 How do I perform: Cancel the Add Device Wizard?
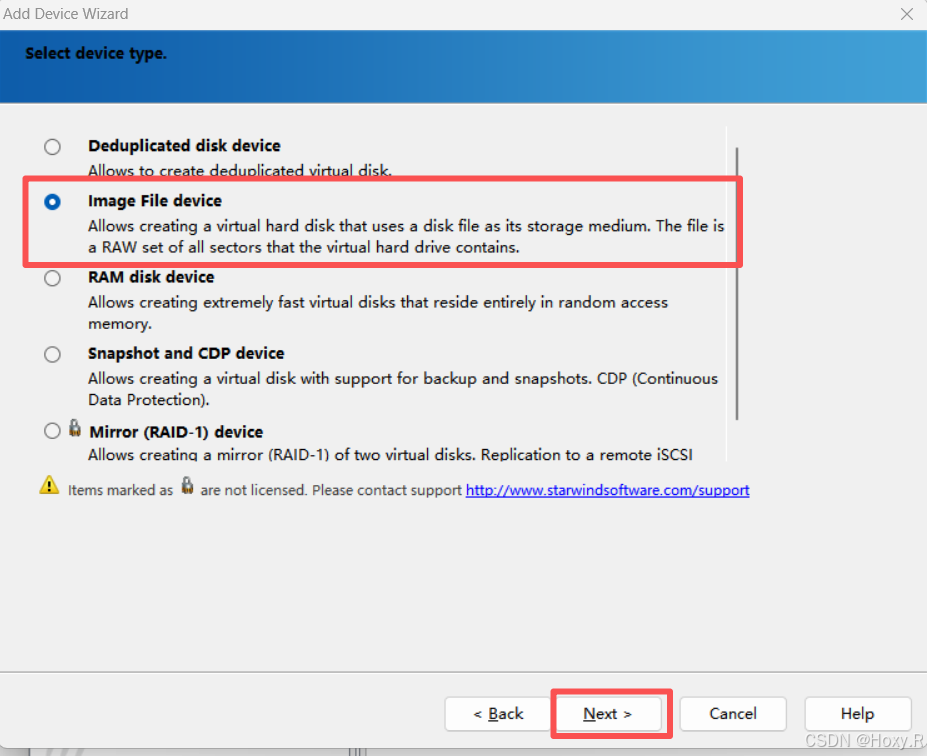(x=733, y=714)
